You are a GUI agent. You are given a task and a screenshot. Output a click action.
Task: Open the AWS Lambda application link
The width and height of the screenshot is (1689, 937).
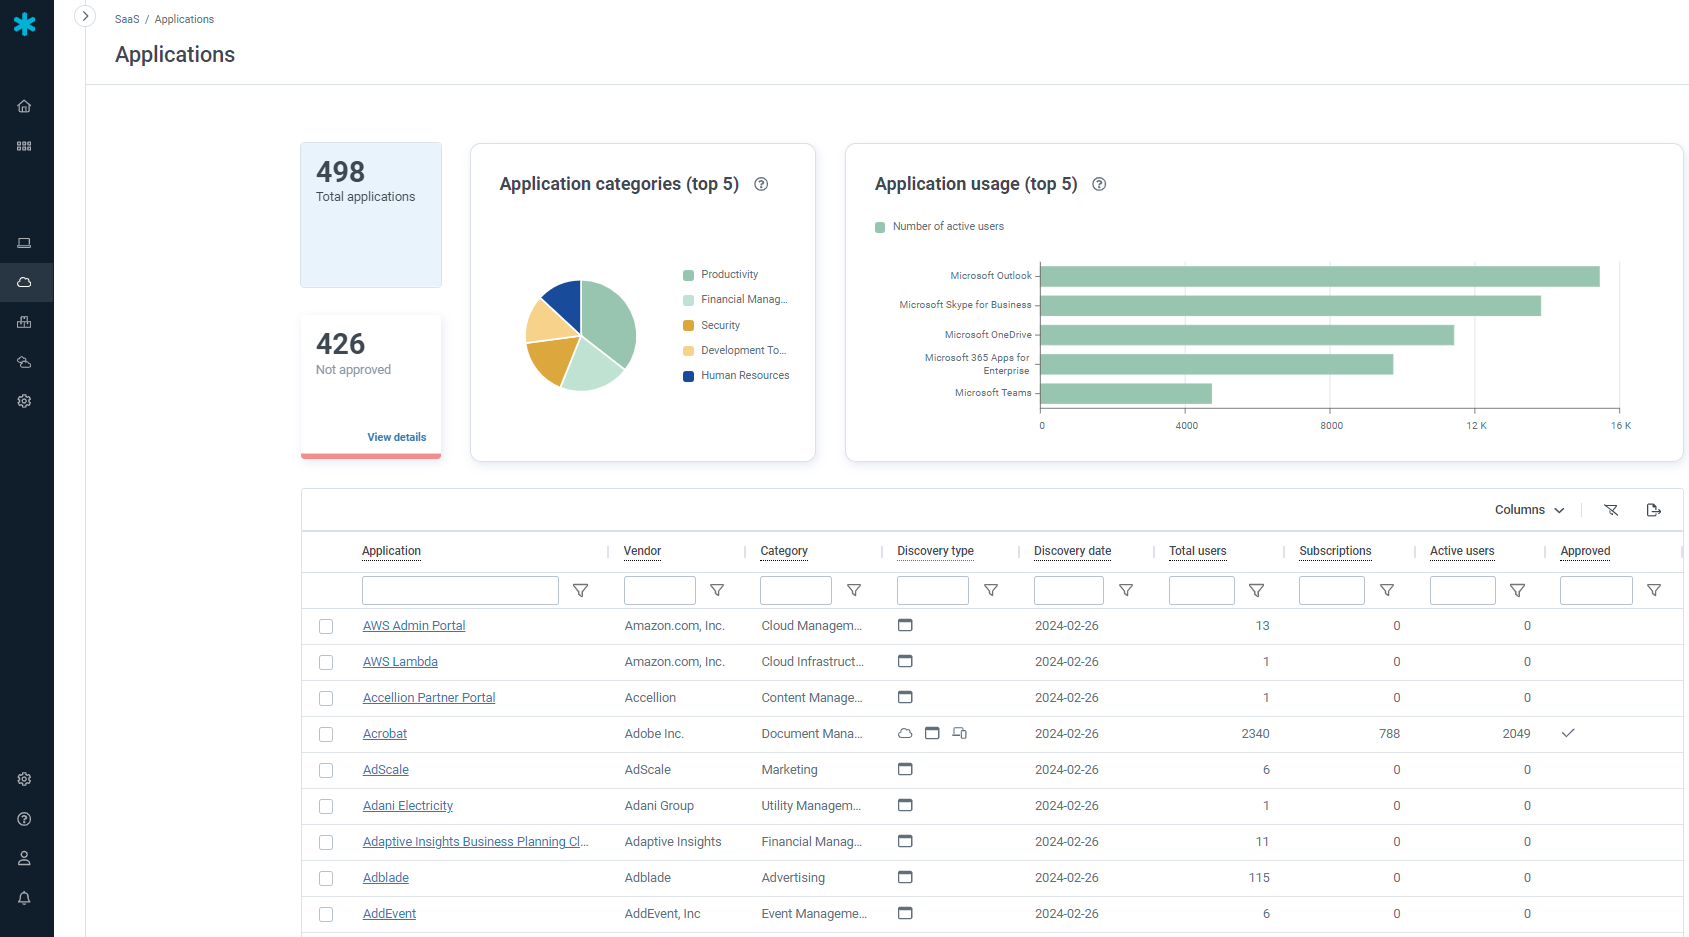pos(400,662)
